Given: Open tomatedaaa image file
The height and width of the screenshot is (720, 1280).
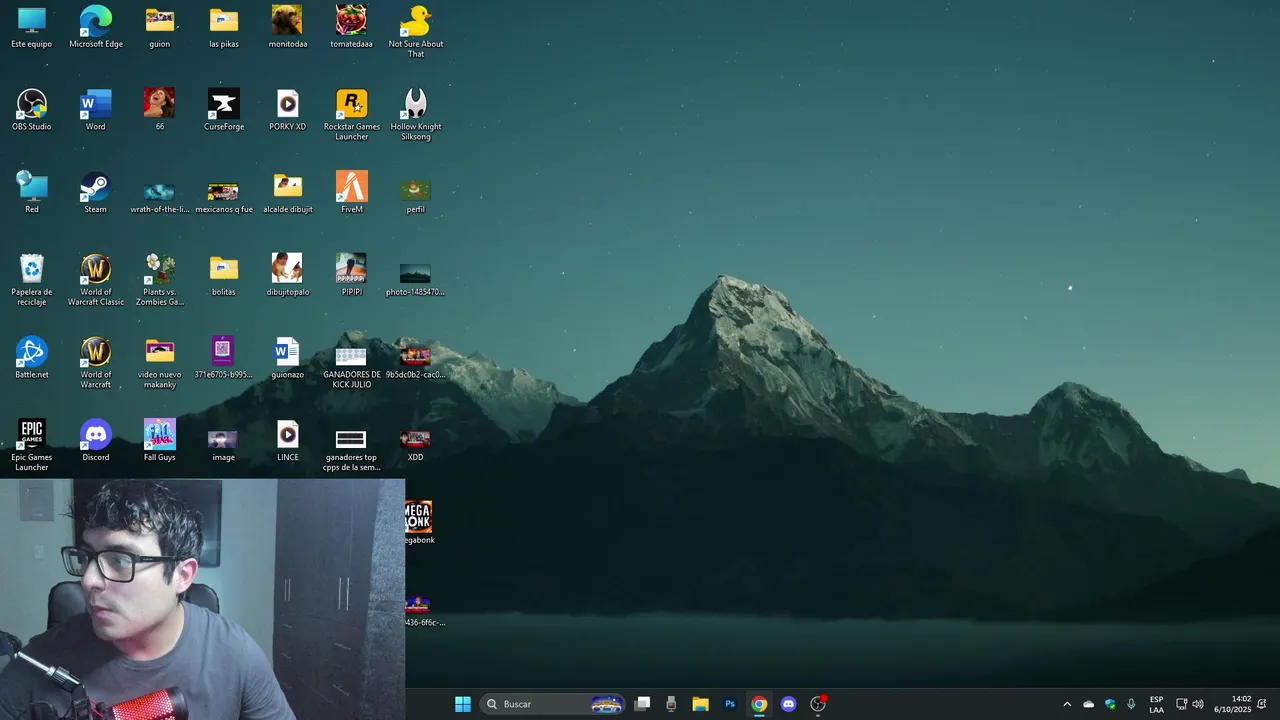Looking at the screenshot, I should pos(352,27).
